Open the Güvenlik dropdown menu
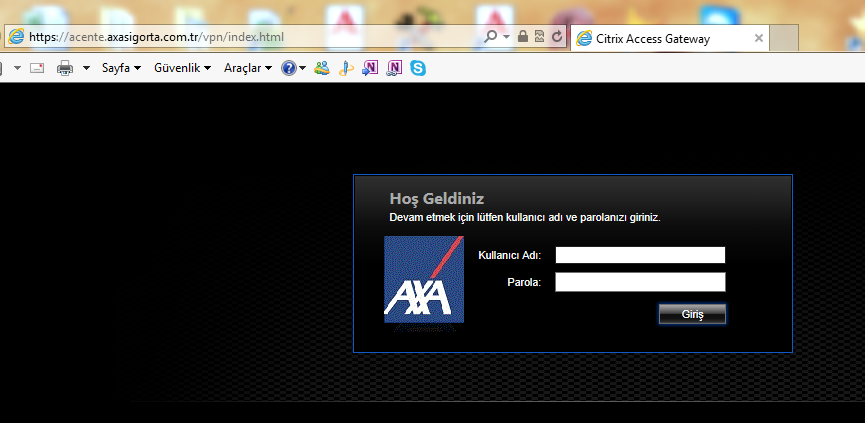The width and height of the screenshot is (865, 423). coord(182,68)
